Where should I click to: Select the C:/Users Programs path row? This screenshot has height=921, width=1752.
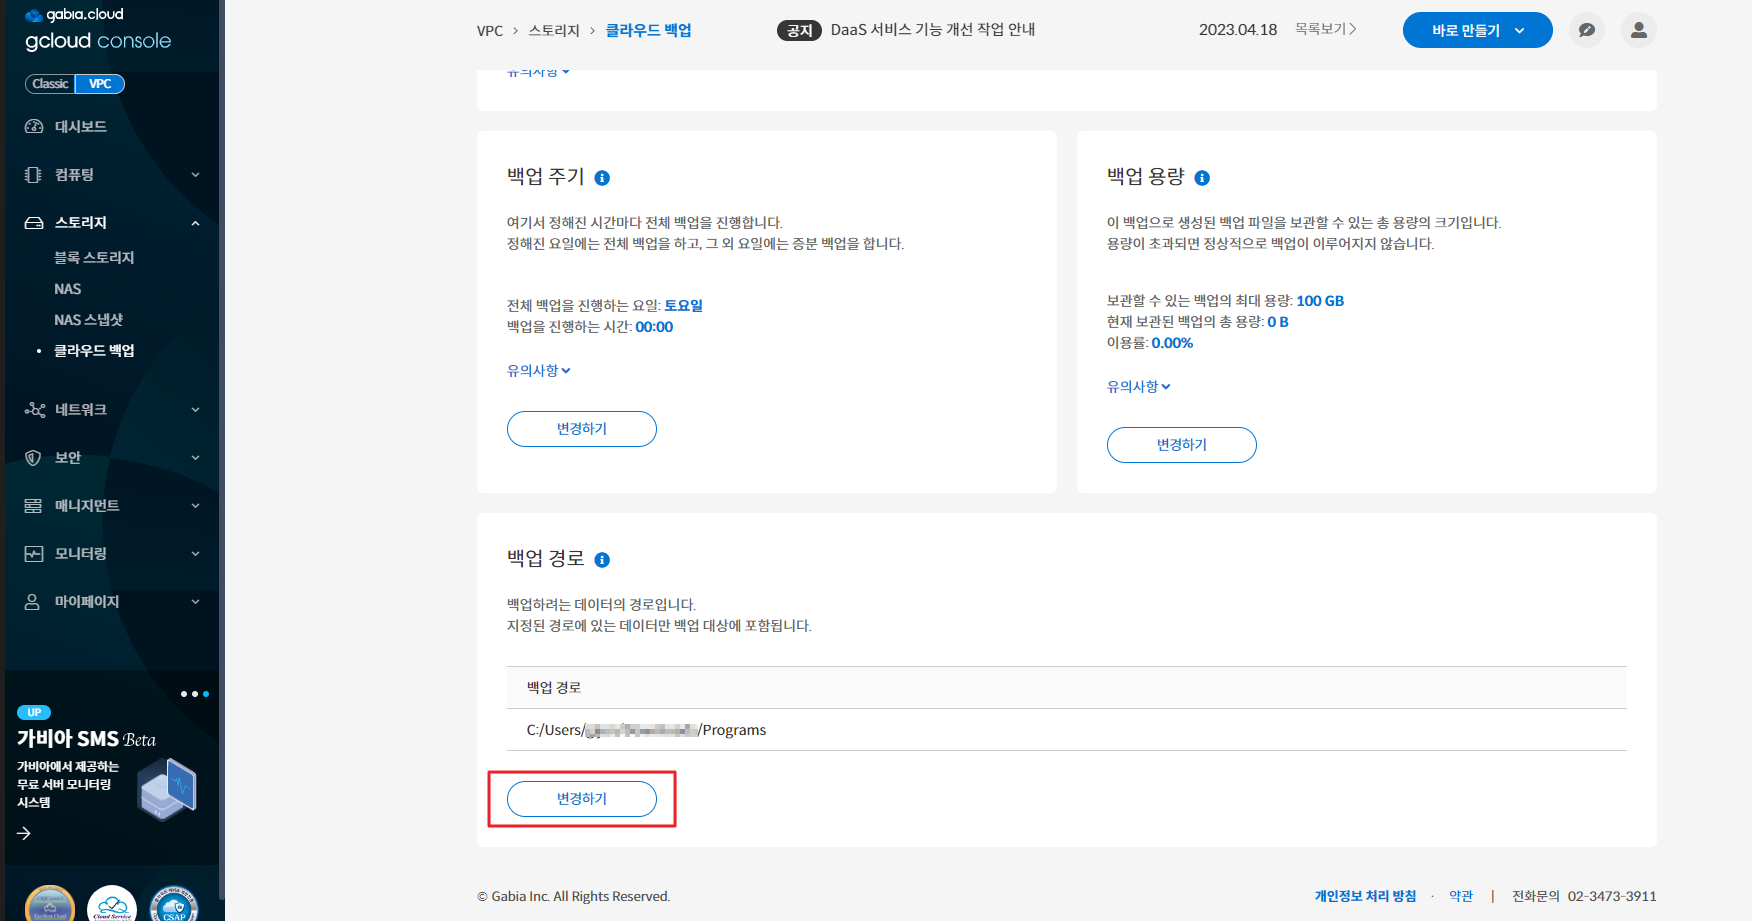(x=1067, y=730)
